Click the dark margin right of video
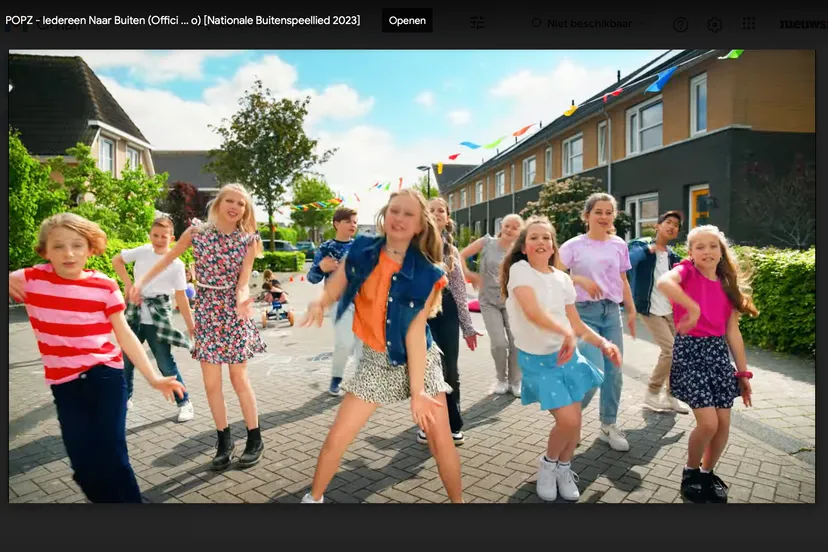828x552 pixels. [821, 276]
